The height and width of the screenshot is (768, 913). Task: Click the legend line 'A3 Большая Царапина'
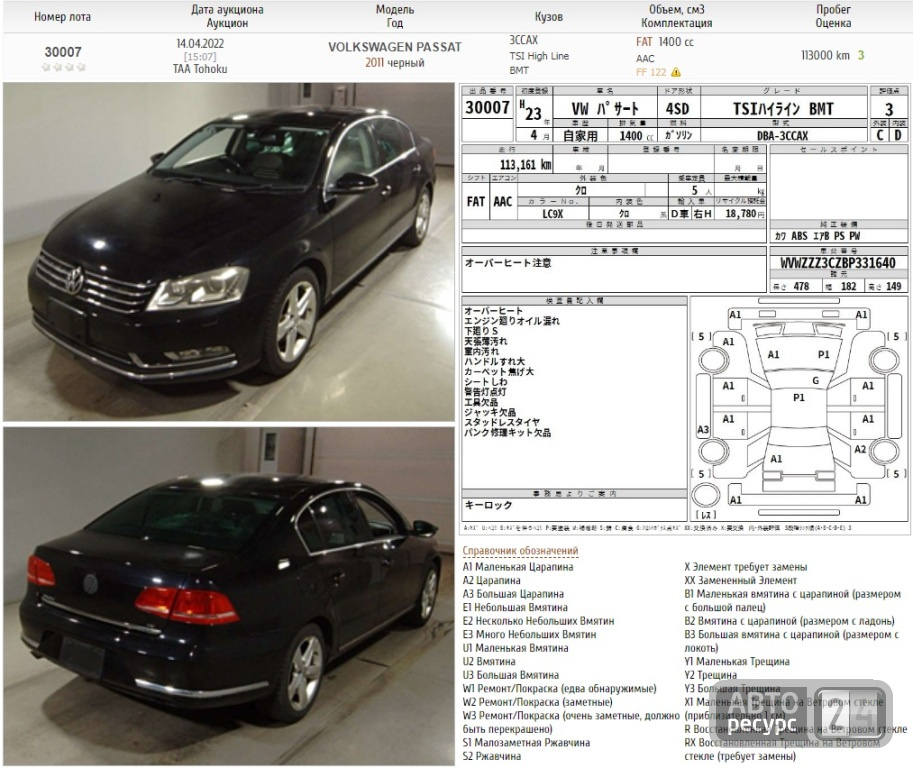(513, 594)
